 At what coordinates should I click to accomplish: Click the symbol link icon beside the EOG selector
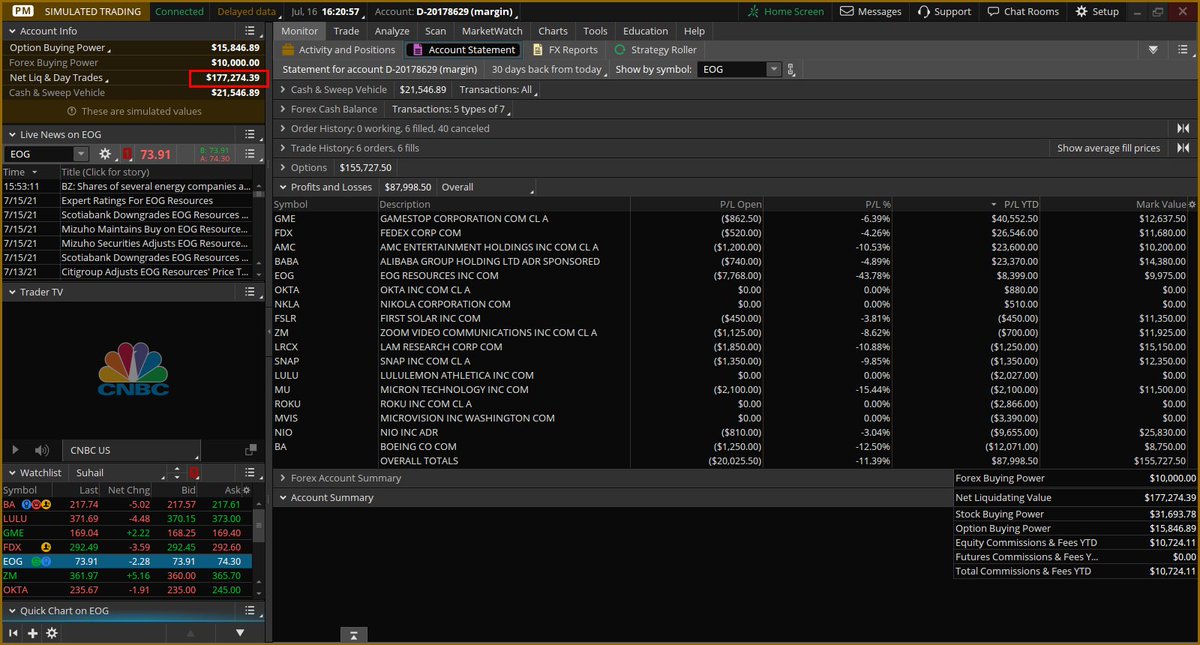coord(791,69)
